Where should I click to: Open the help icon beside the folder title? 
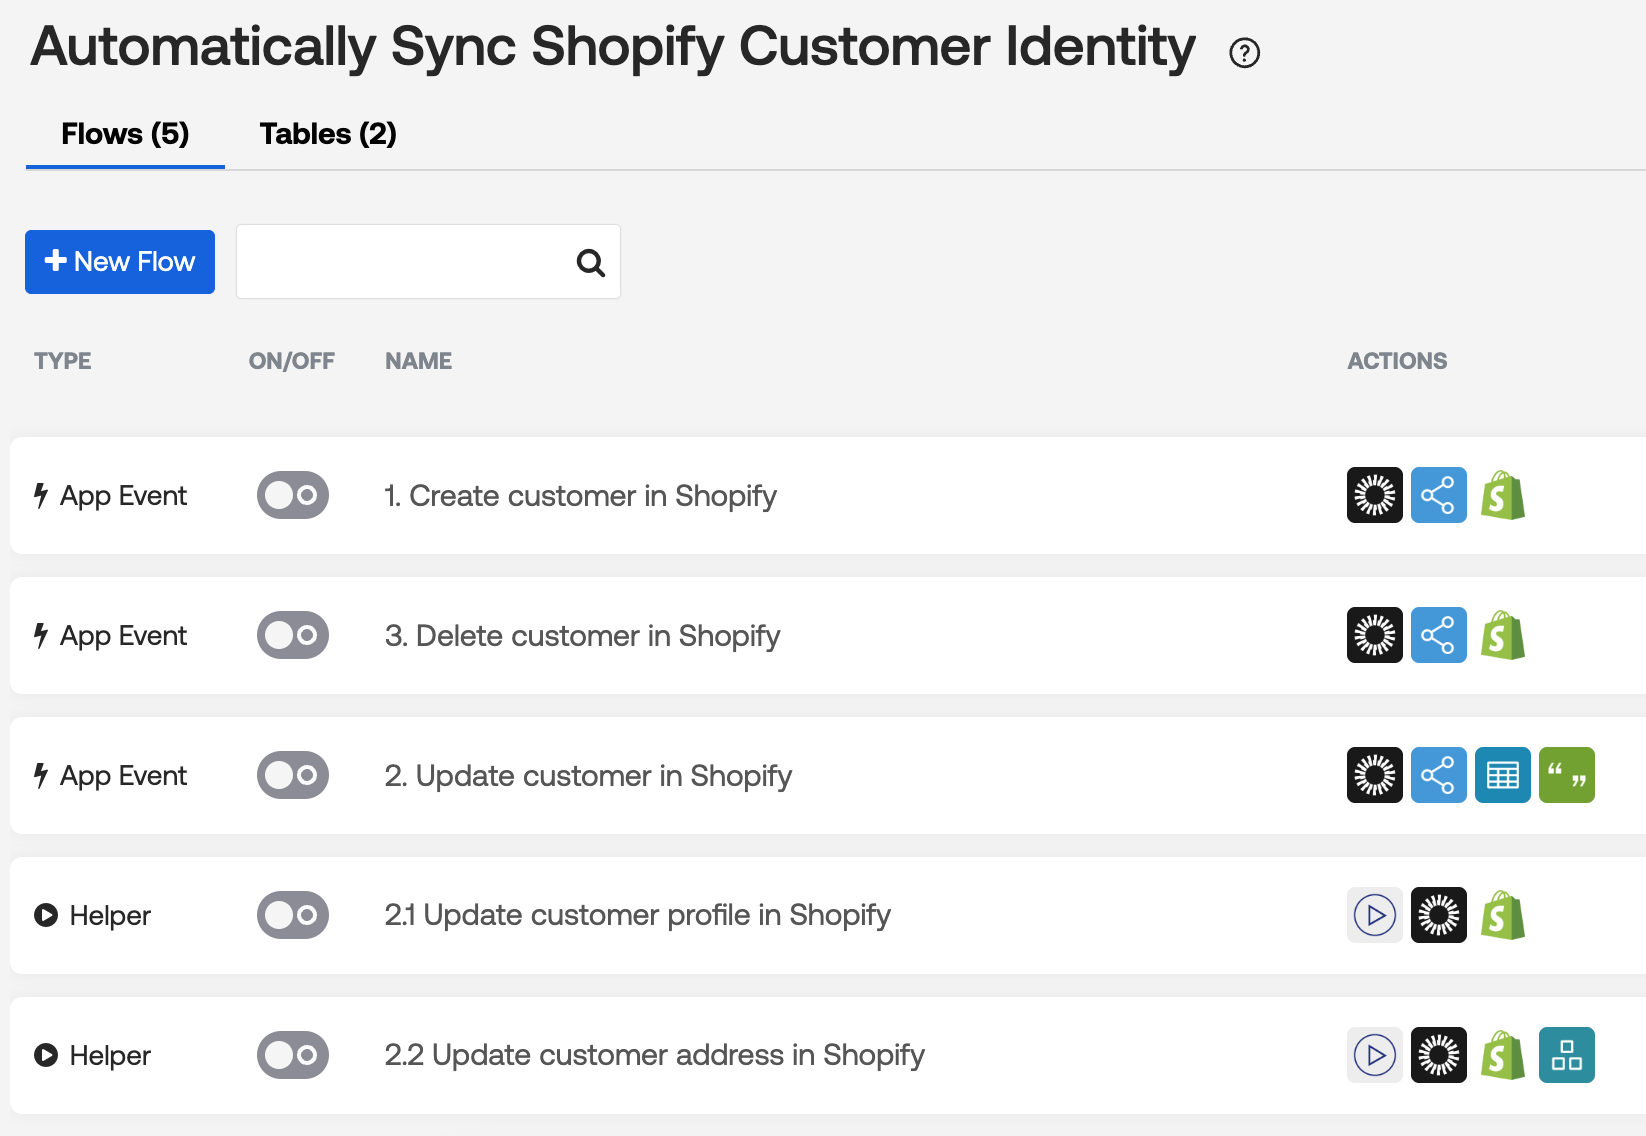[1244, 53]
